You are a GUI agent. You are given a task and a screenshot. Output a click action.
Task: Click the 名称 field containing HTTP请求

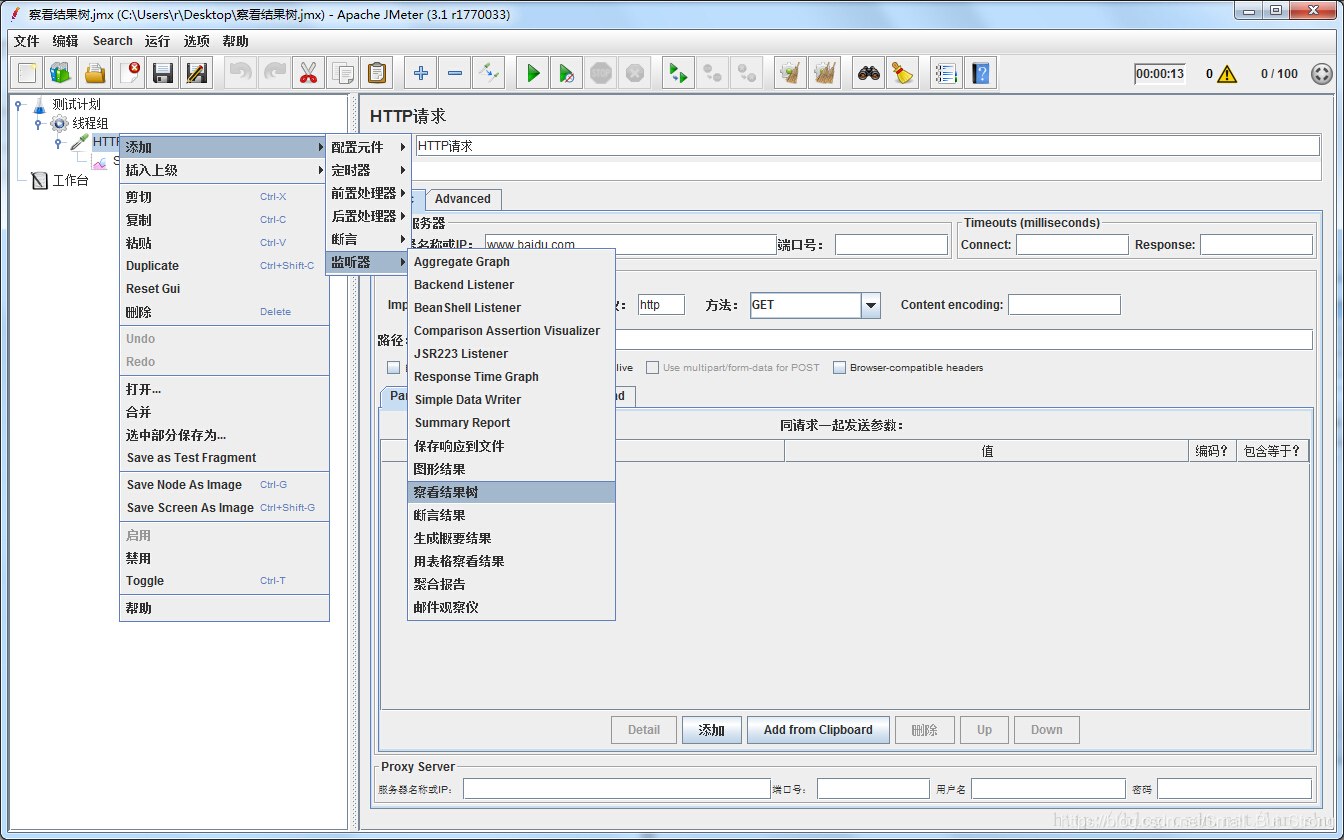[x=866, y=146]
